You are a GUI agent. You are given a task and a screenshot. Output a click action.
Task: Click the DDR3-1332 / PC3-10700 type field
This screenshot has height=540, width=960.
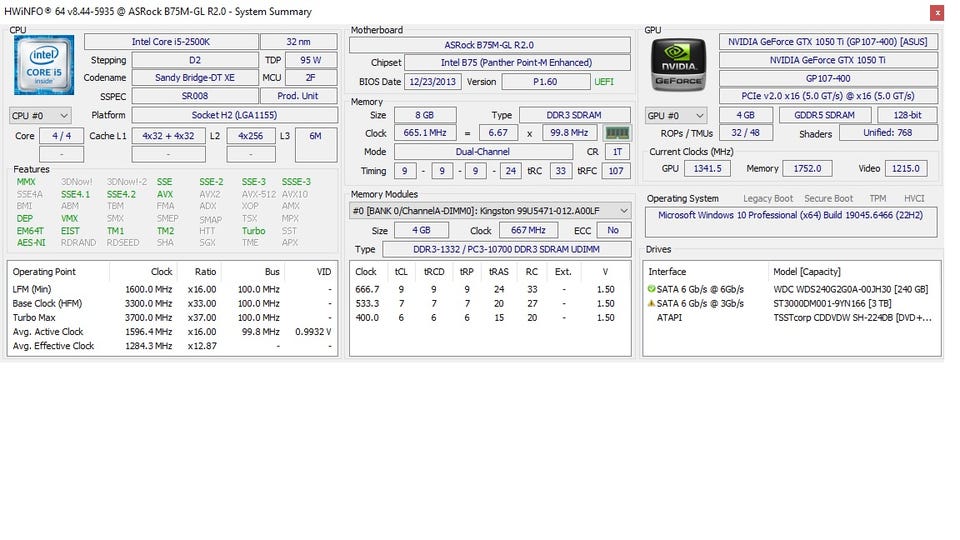[x=506, y=249]
